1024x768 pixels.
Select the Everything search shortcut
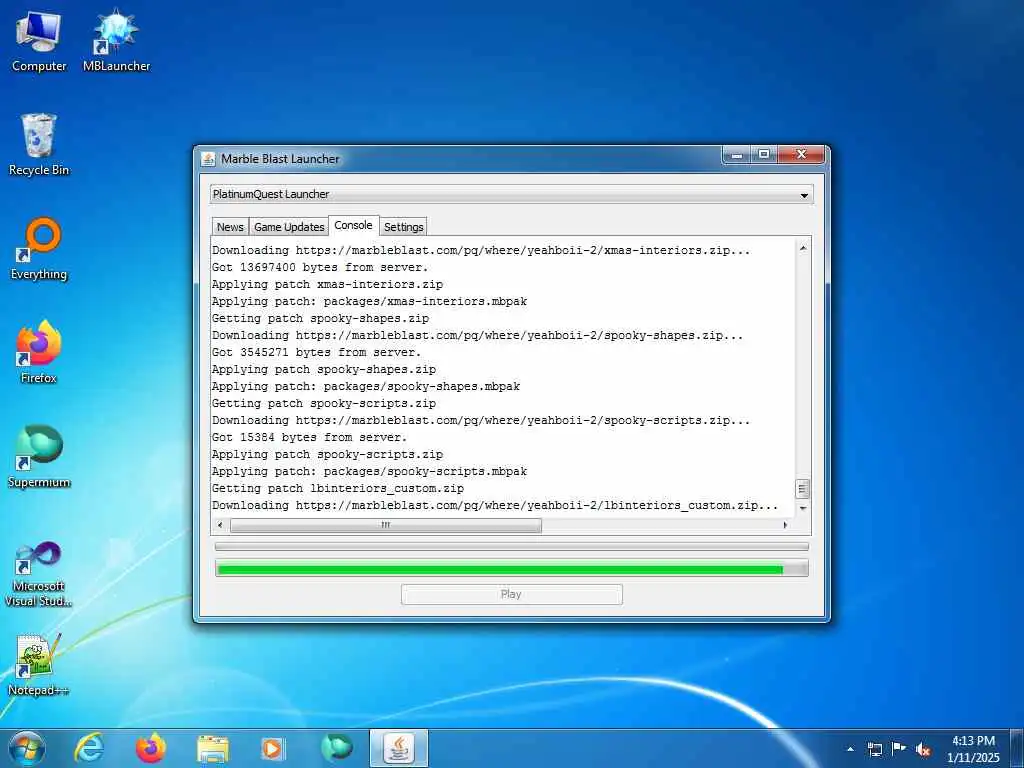pyautogui.click(x=39, y=249)
